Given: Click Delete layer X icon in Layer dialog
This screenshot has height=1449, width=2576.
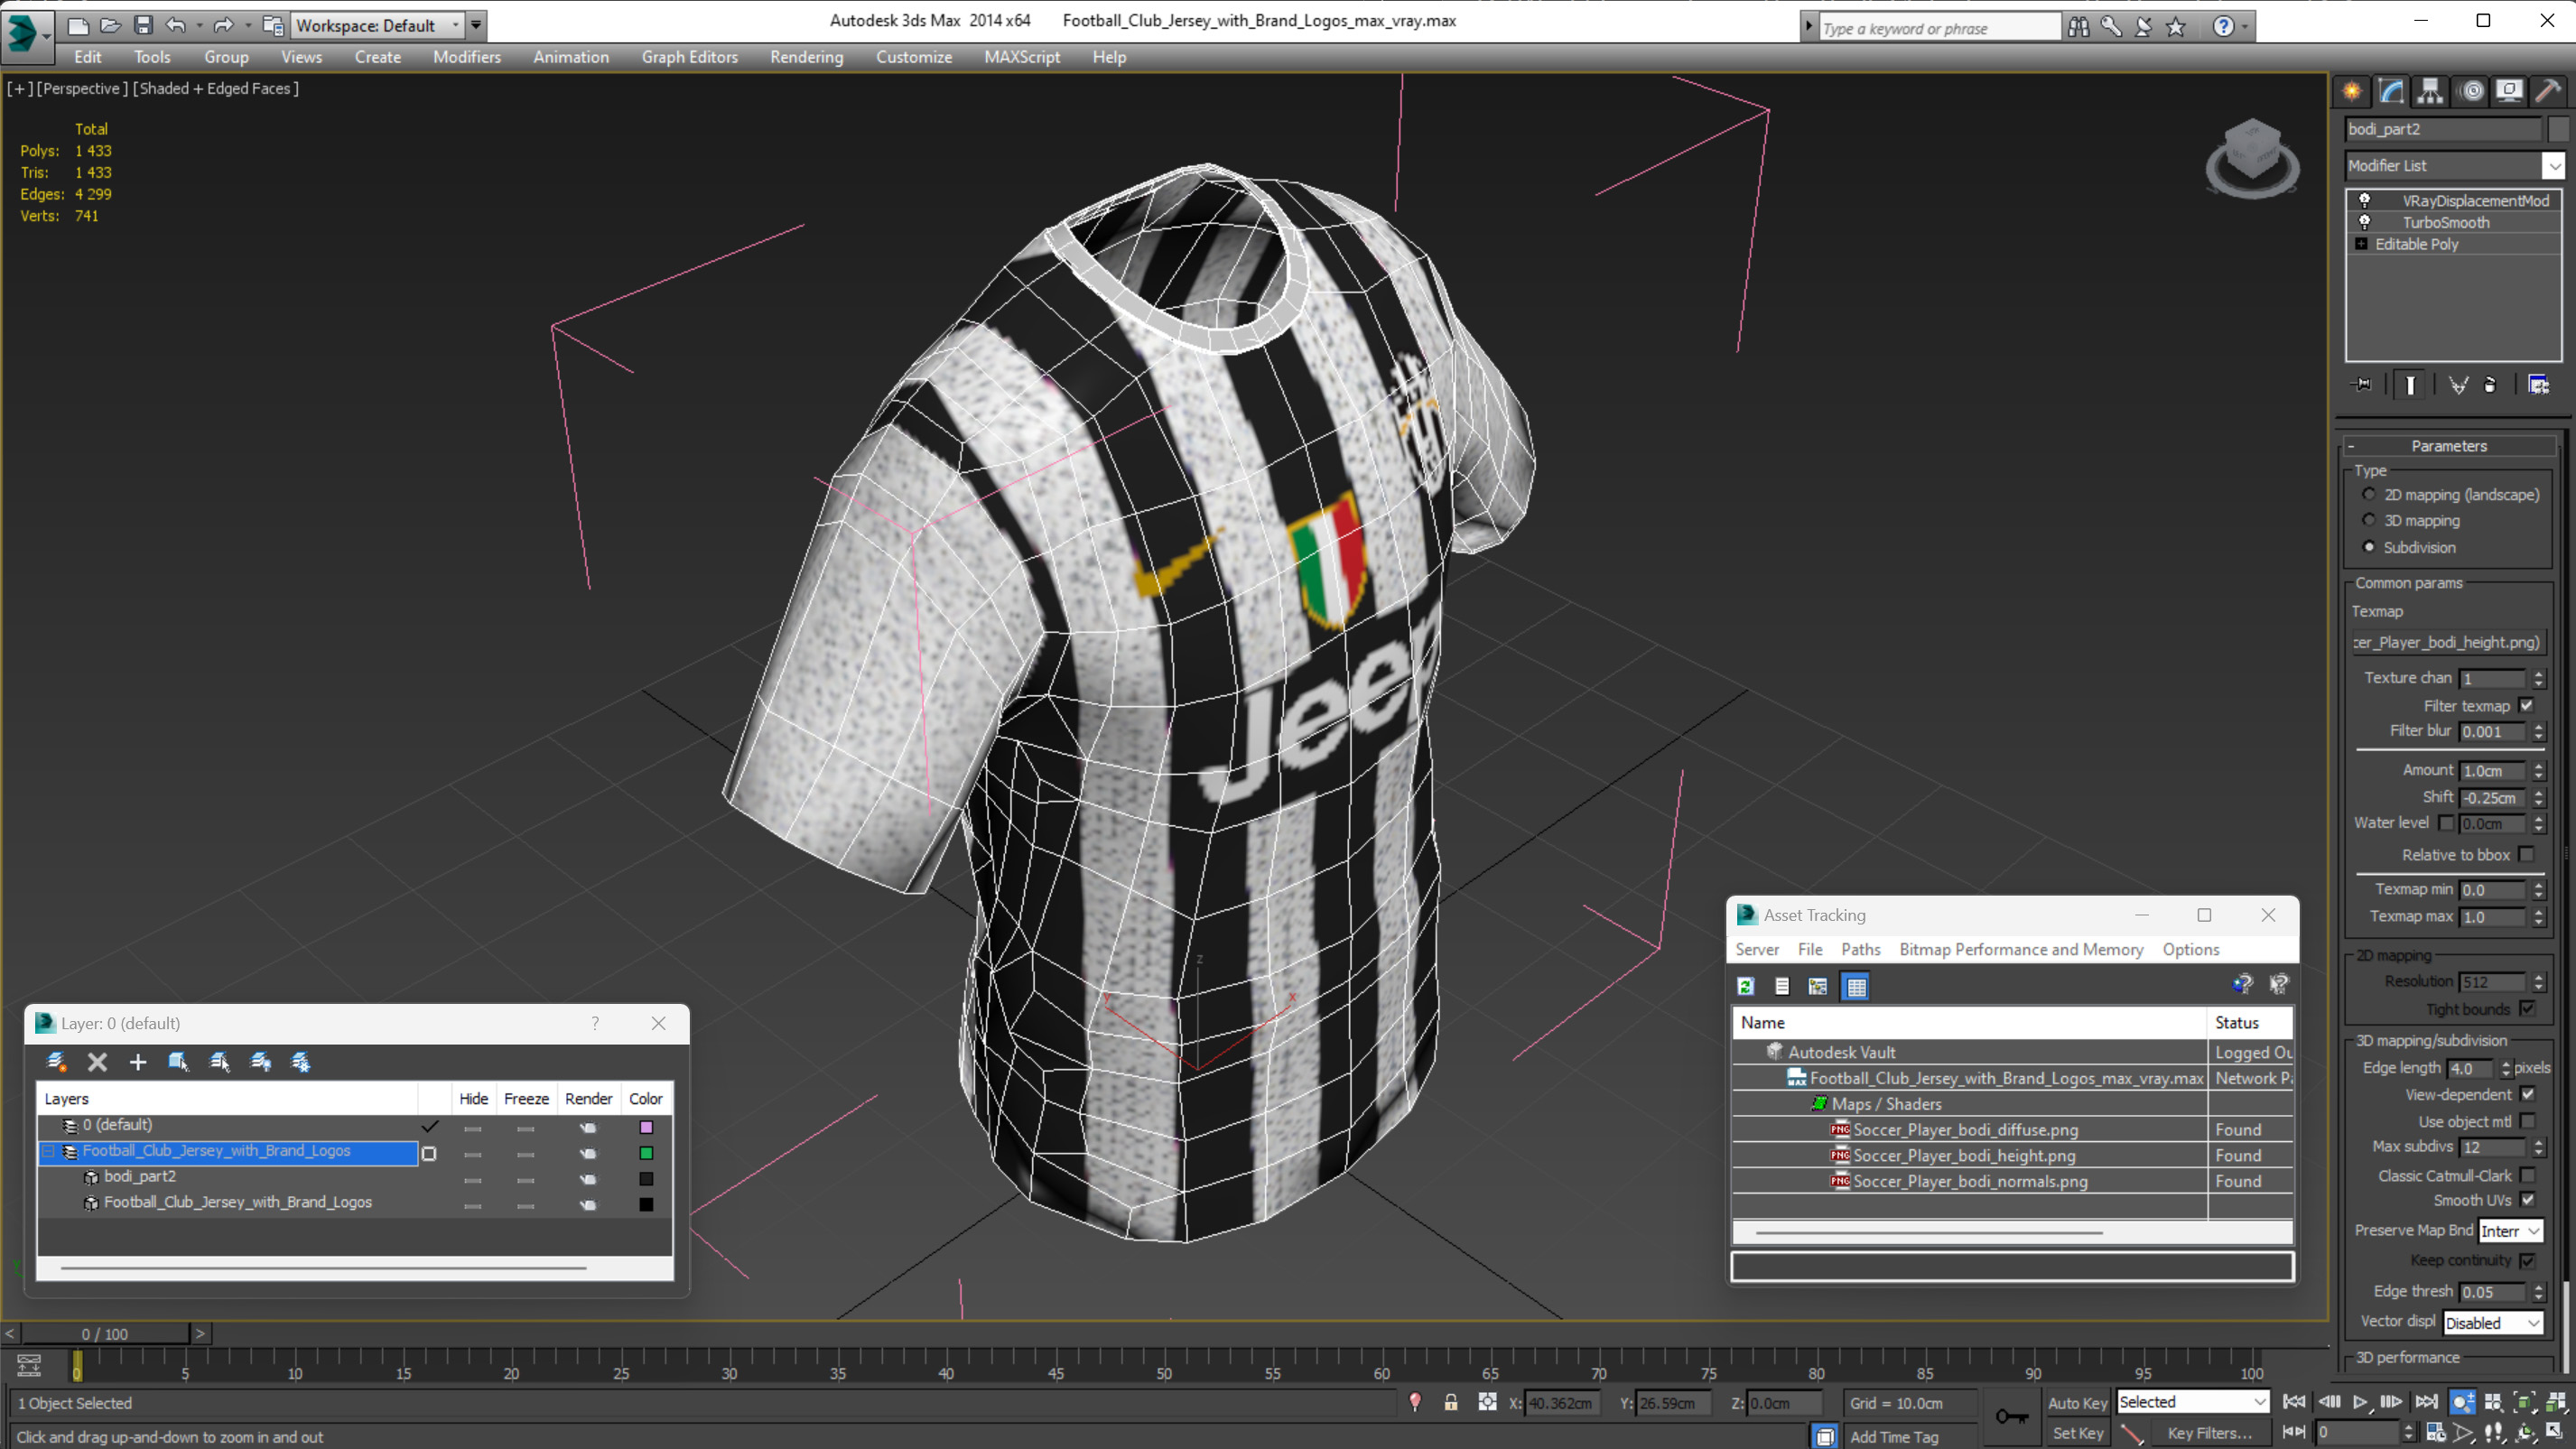Looking at the screenshot, I should (97, 1062).
